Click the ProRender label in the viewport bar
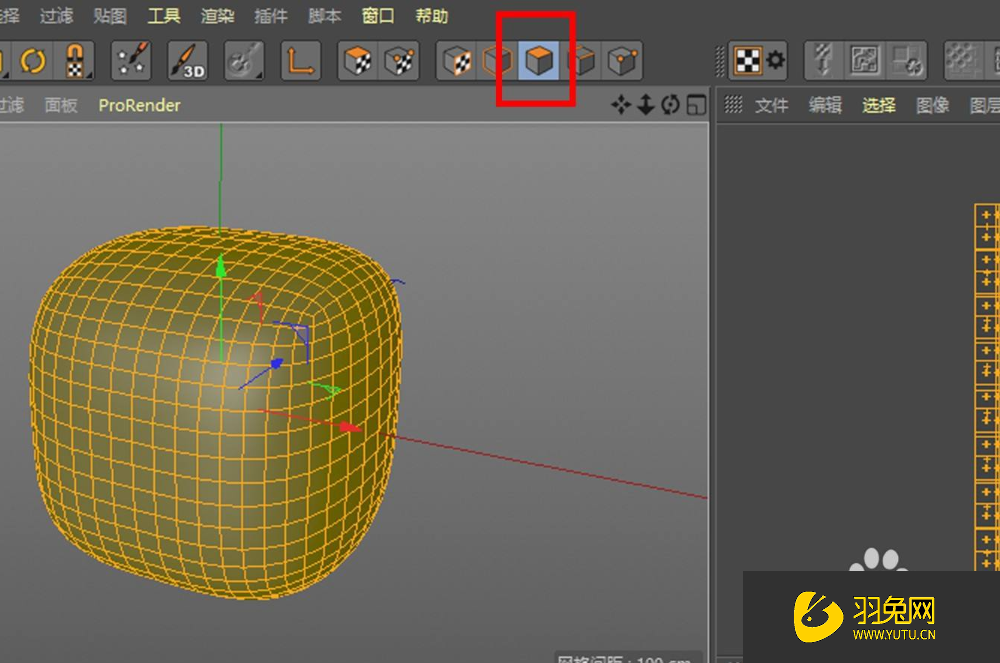Image resolution: width=1000 pixels, height=663 pixels. (x=139, y=105)
